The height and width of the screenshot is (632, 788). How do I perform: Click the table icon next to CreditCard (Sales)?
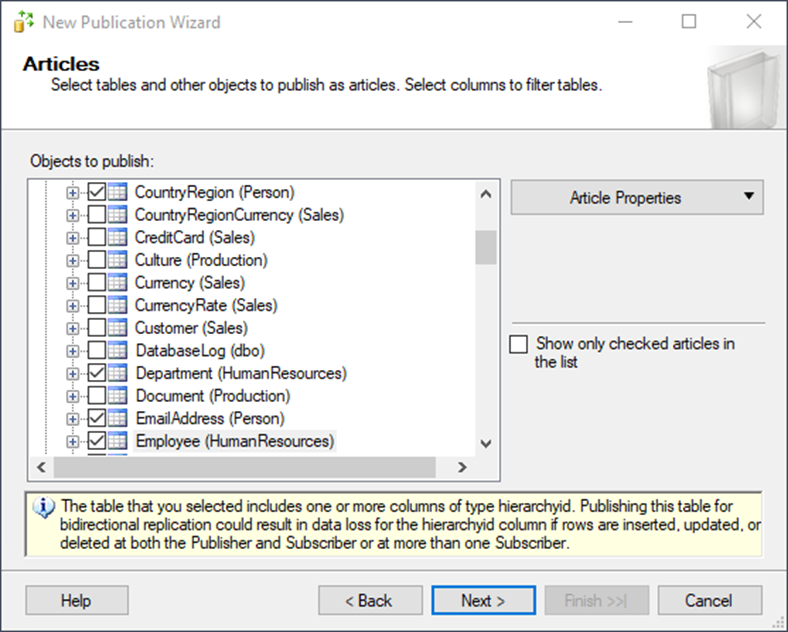pos(118,237)
